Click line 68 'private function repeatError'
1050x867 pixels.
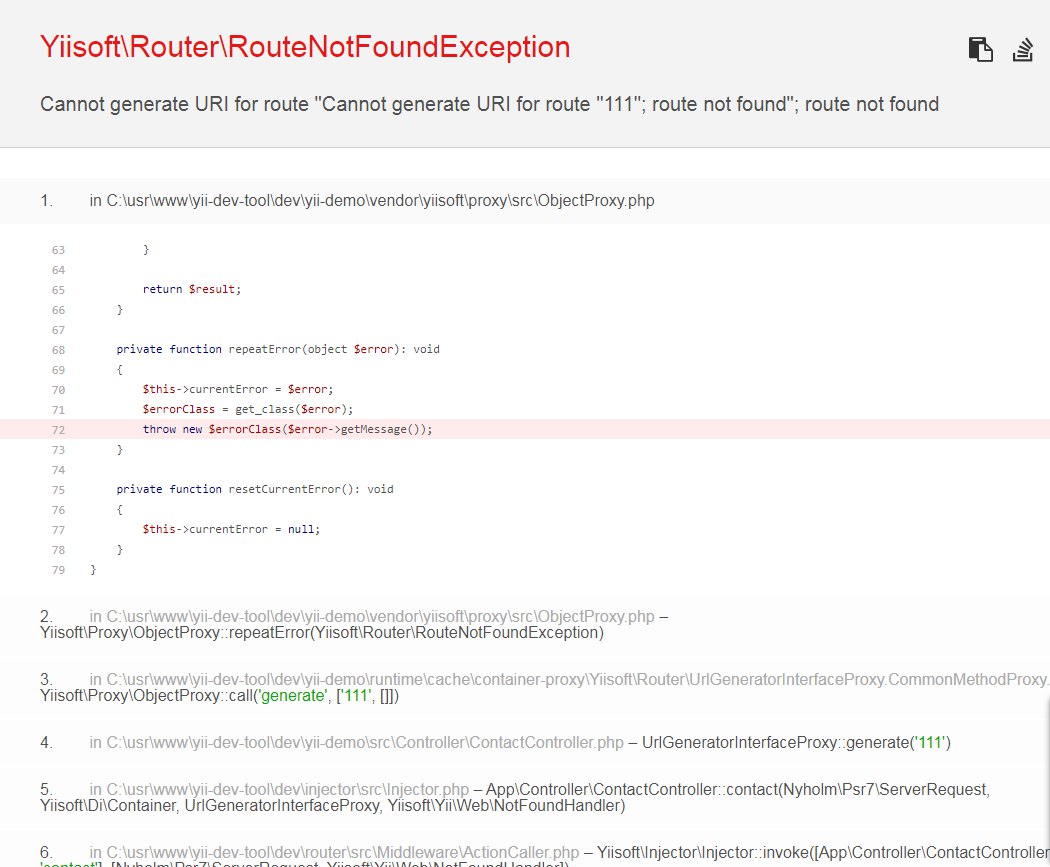(x=278, y=349)
